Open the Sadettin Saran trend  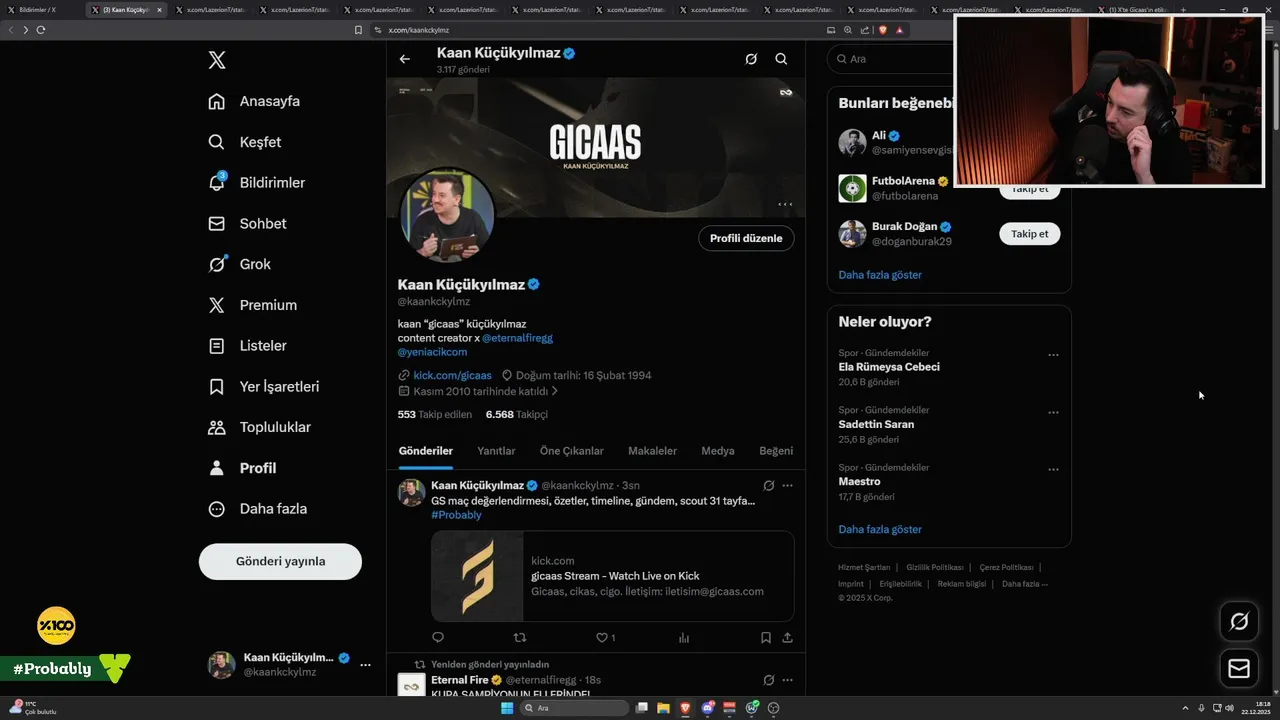pos(876,424)
